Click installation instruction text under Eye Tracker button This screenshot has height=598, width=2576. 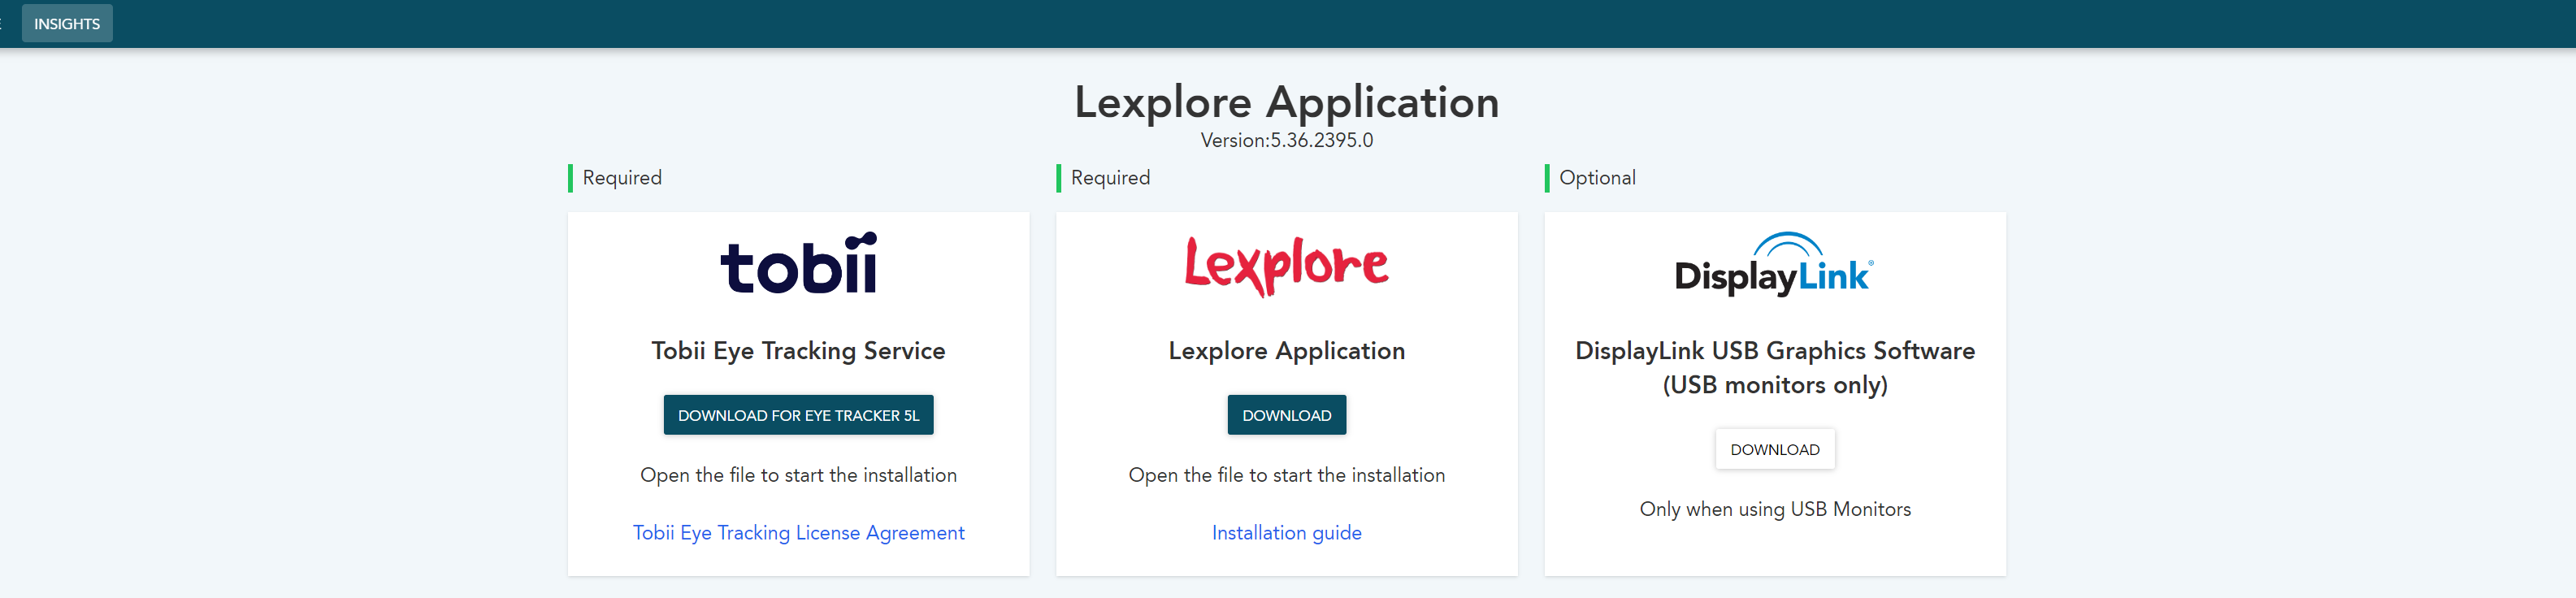coord(798,475)
